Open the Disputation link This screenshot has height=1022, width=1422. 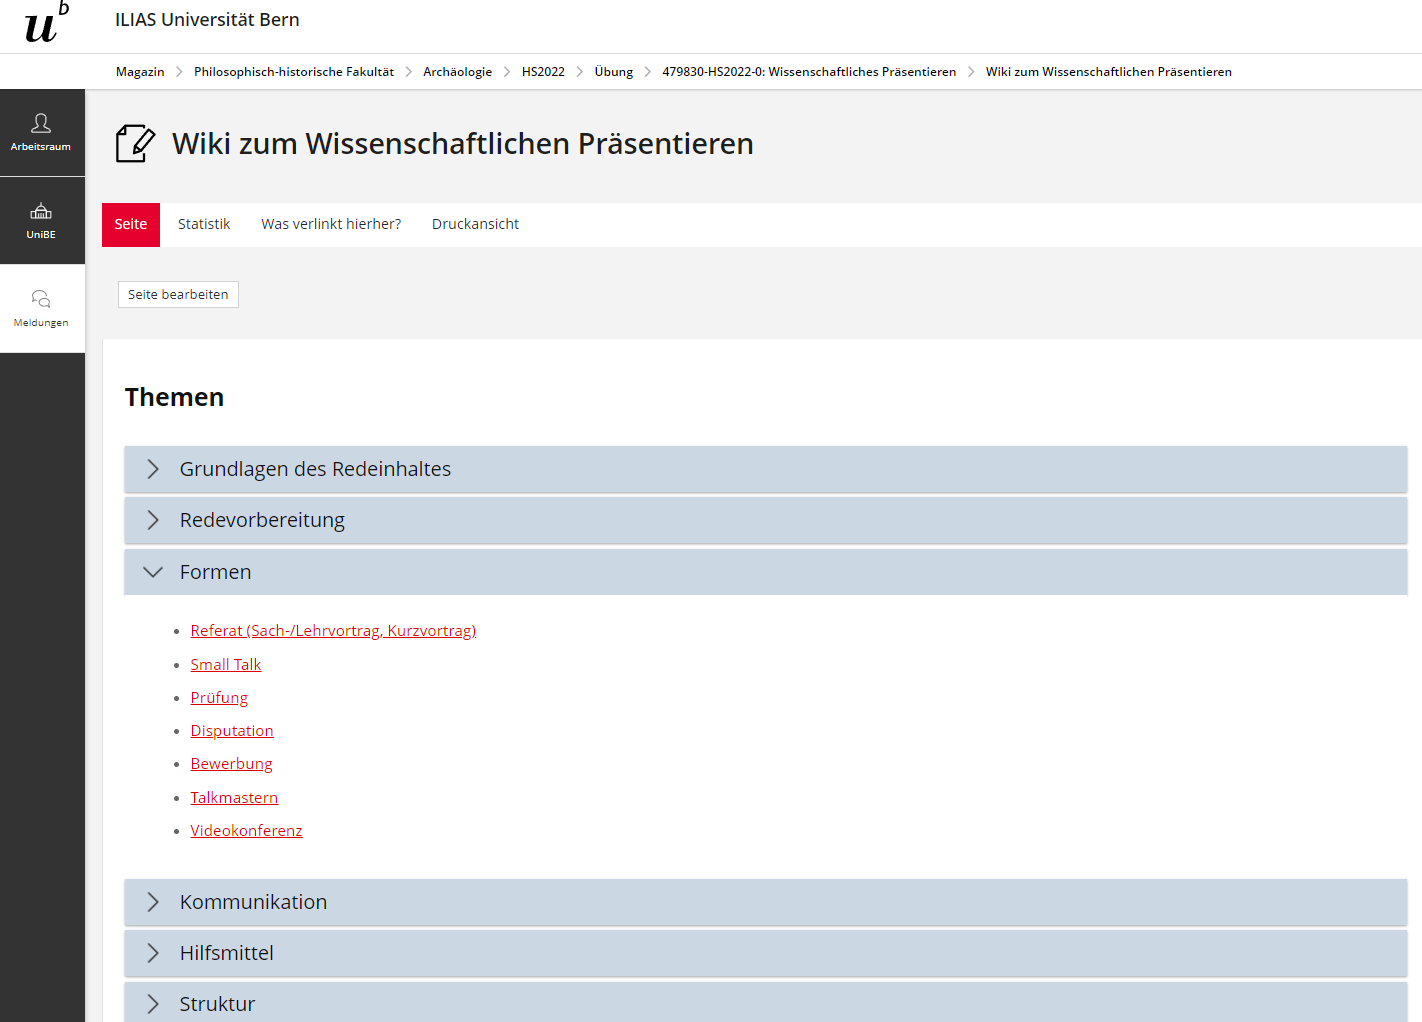(x=232, y=731)
